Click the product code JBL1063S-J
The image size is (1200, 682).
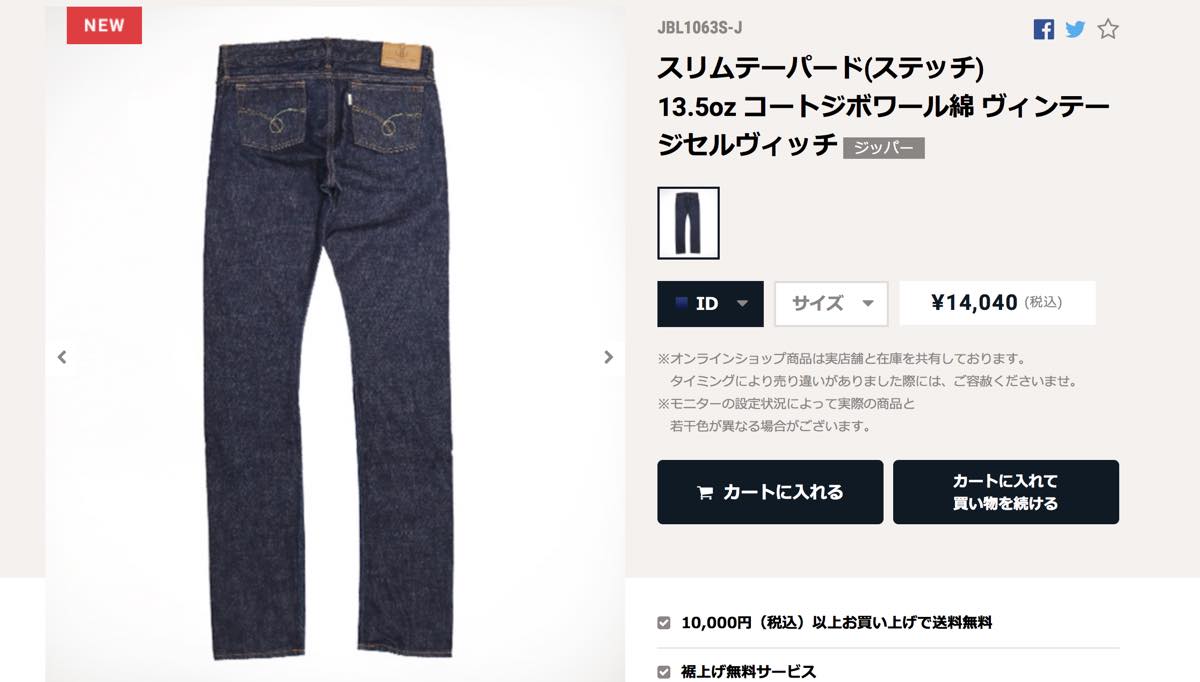(700, 28)
